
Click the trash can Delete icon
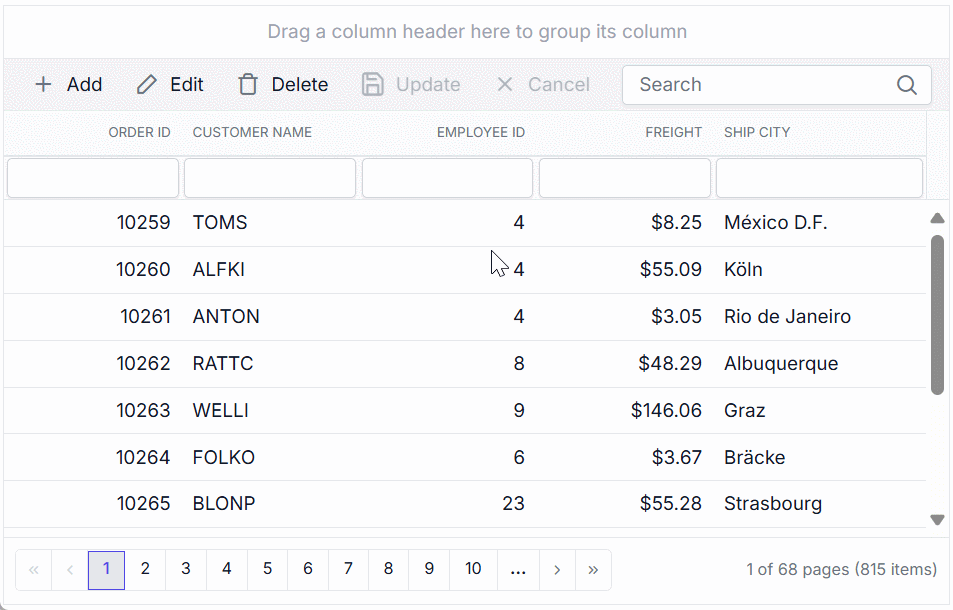(247, 84)
